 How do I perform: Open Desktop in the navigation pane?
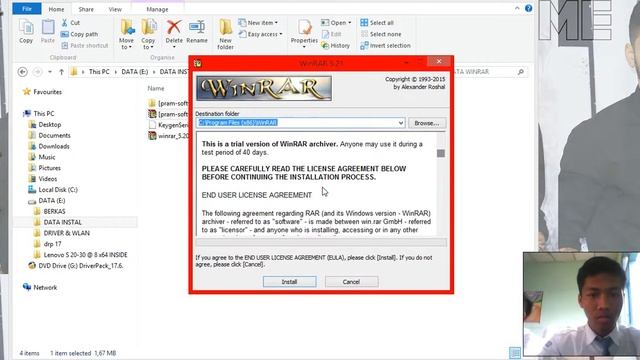(x=45, y=124)
